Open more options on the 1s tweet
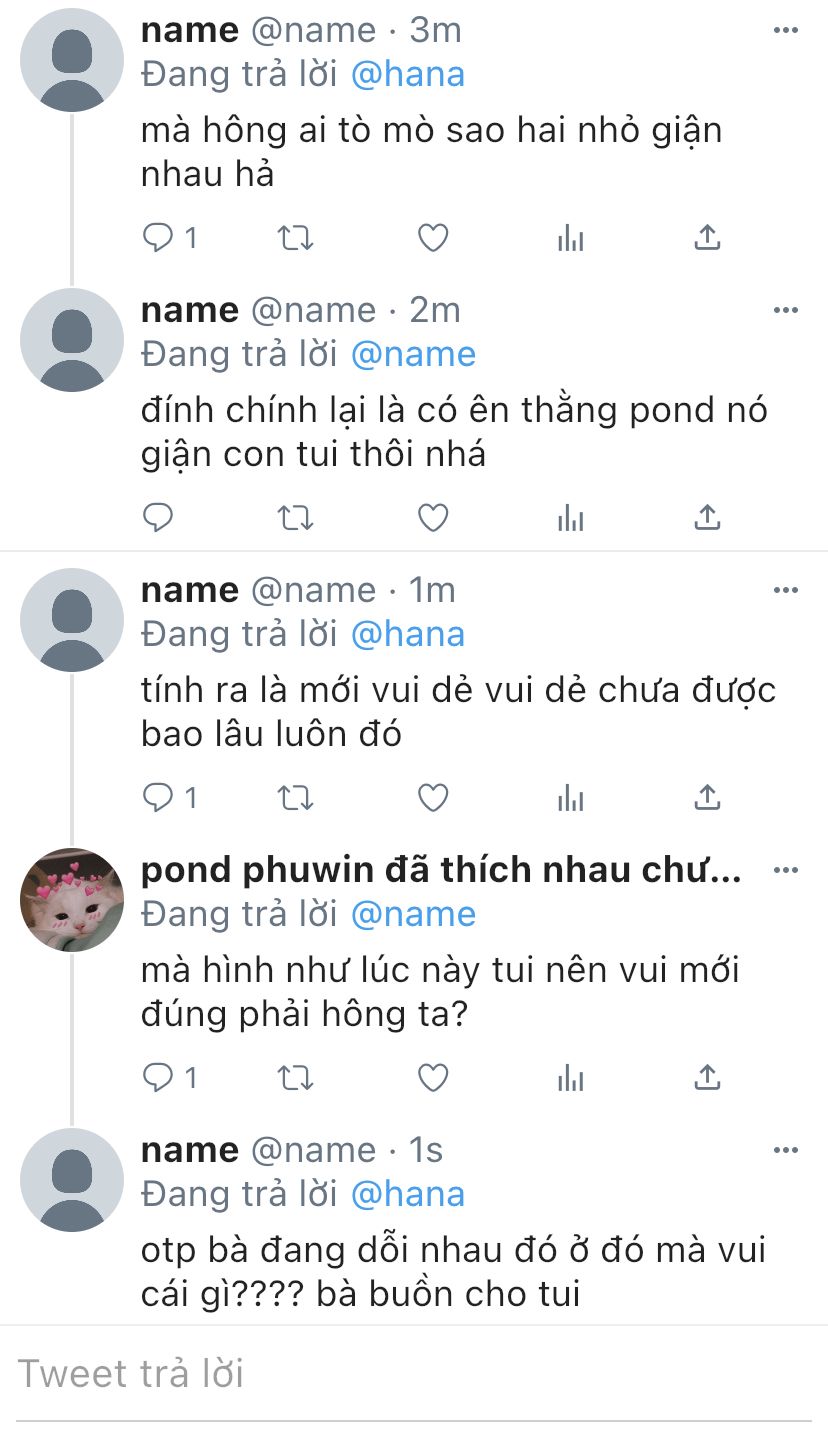This screenshot has width=828, height=1450. 786,1151
